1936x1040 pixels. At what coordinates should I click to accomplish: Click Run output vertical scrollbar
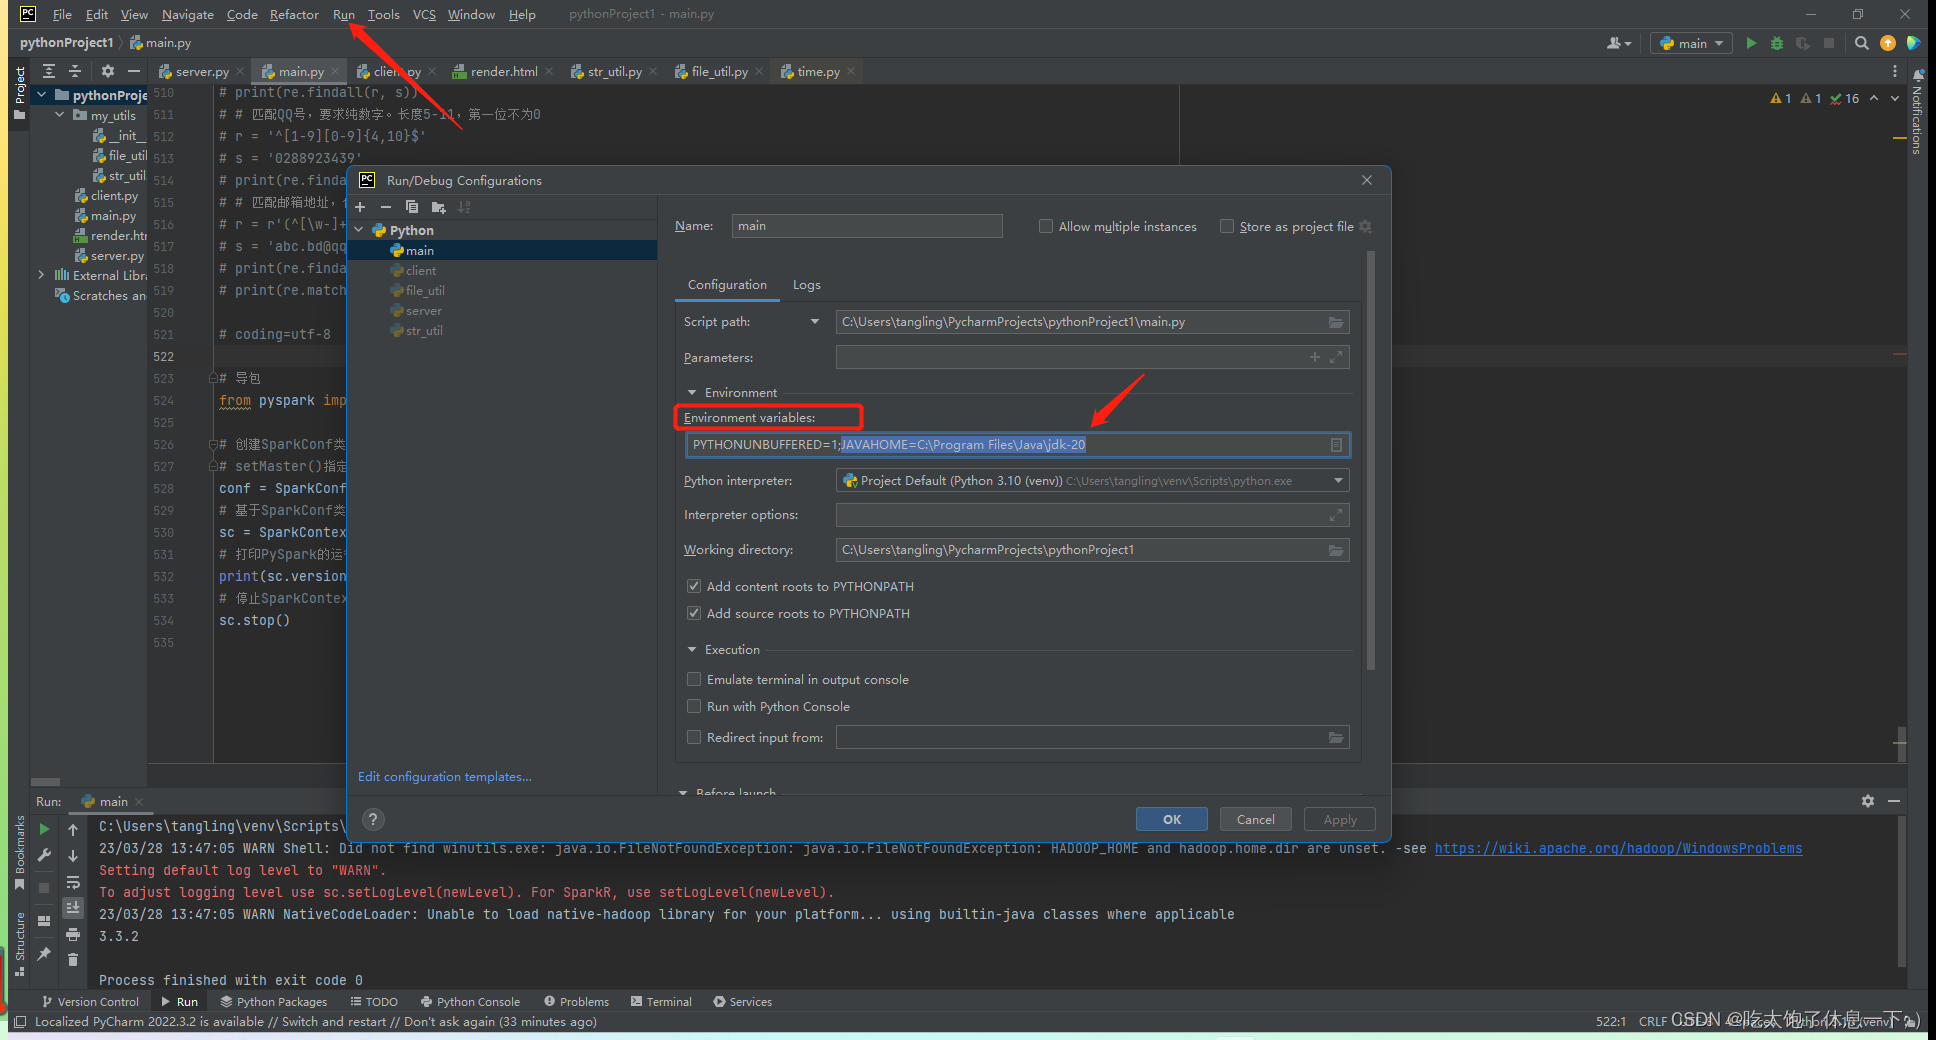1902,890
